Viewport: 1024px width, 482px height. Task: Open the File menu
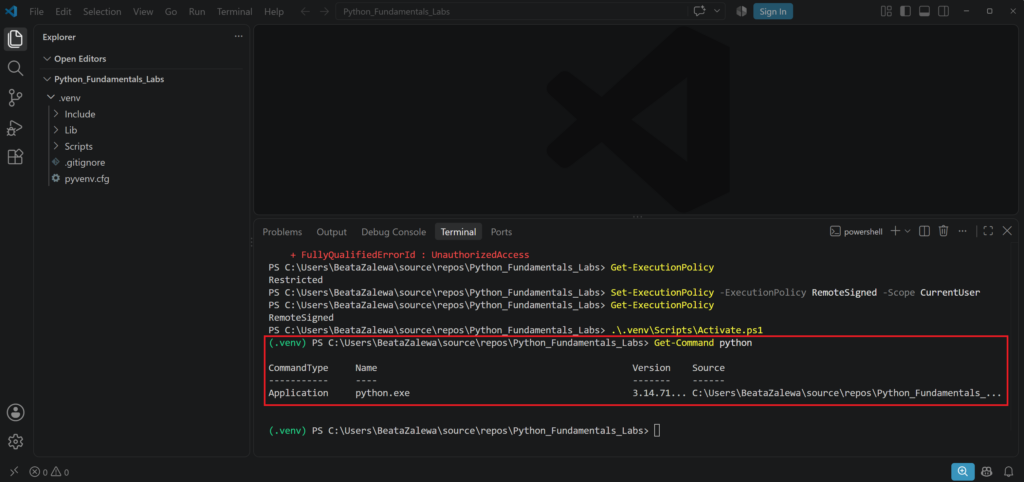(37, 12)
